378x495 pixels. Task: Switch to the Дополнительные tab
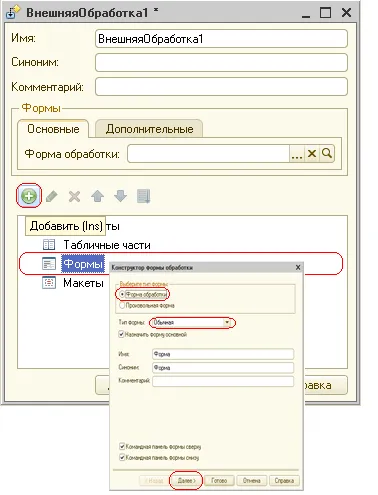click(149, 129)
